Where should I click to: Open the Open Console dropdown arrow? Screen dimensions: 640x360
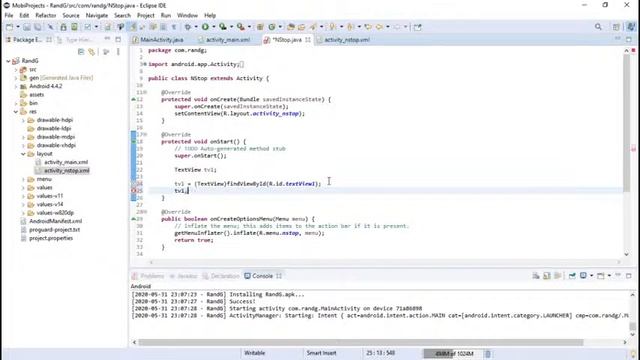point(609,276)
